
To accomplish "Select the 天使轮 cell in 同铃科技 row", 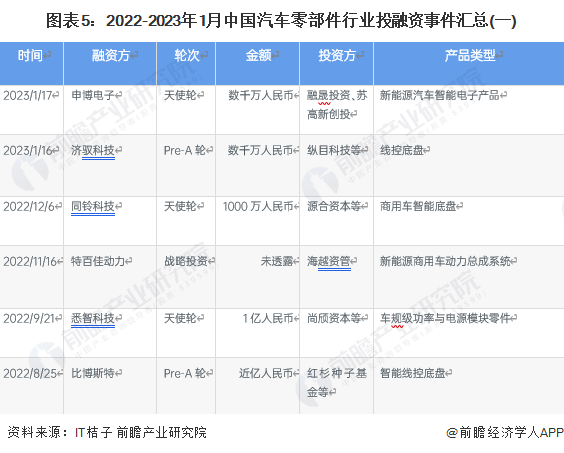I will click(186, 221).
